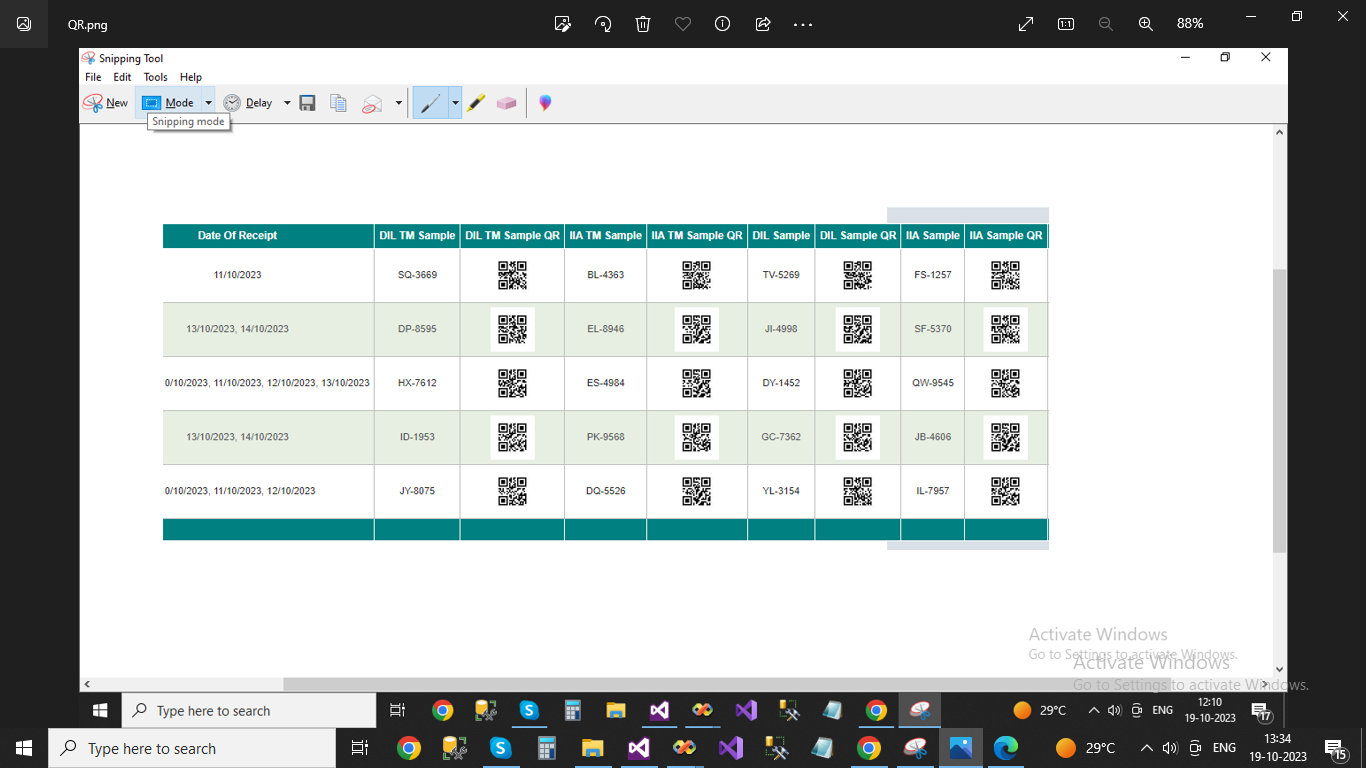Select the yellow Highlighter tool
The width and height of the screenshot is (1366, 768).
pos(476,103)
